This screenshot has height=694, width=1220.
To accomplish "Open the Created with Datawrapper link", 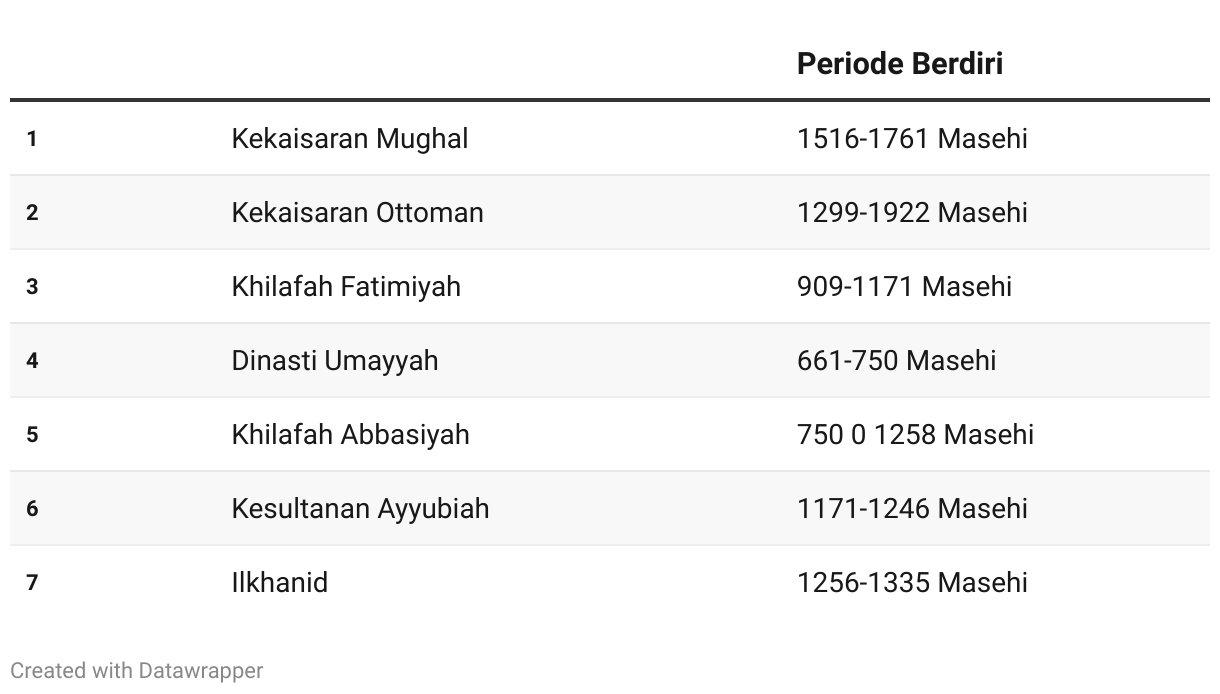I will (x=137, y=670).
